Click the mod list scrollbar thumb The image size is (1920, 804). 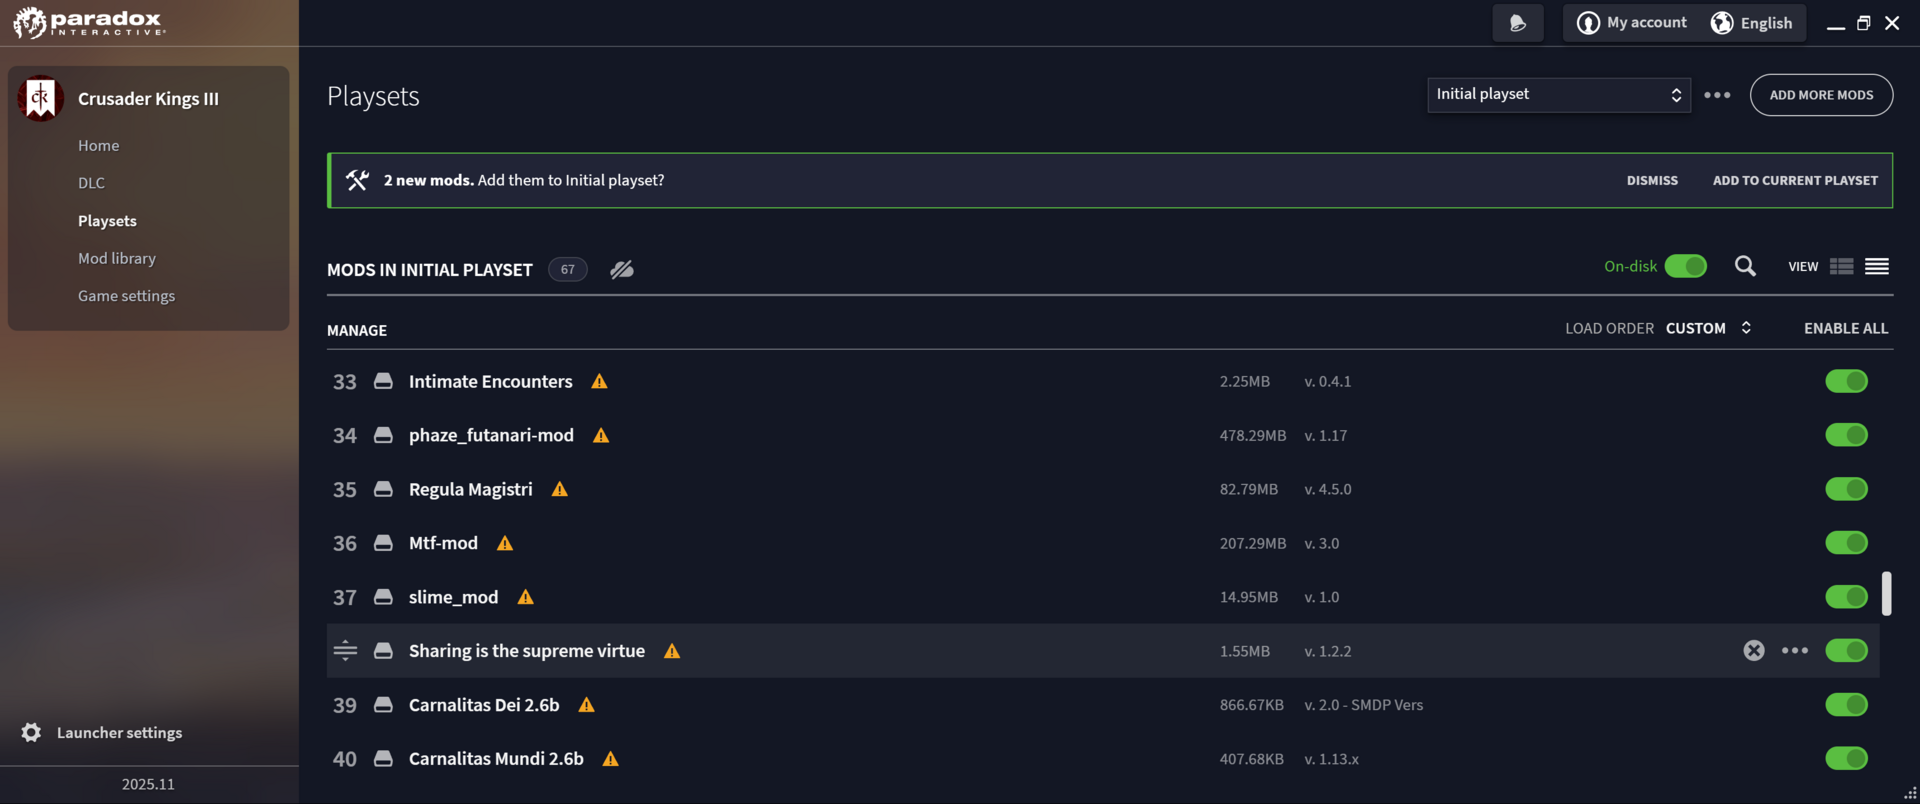pyautogui.click(x=1886, y=593)
